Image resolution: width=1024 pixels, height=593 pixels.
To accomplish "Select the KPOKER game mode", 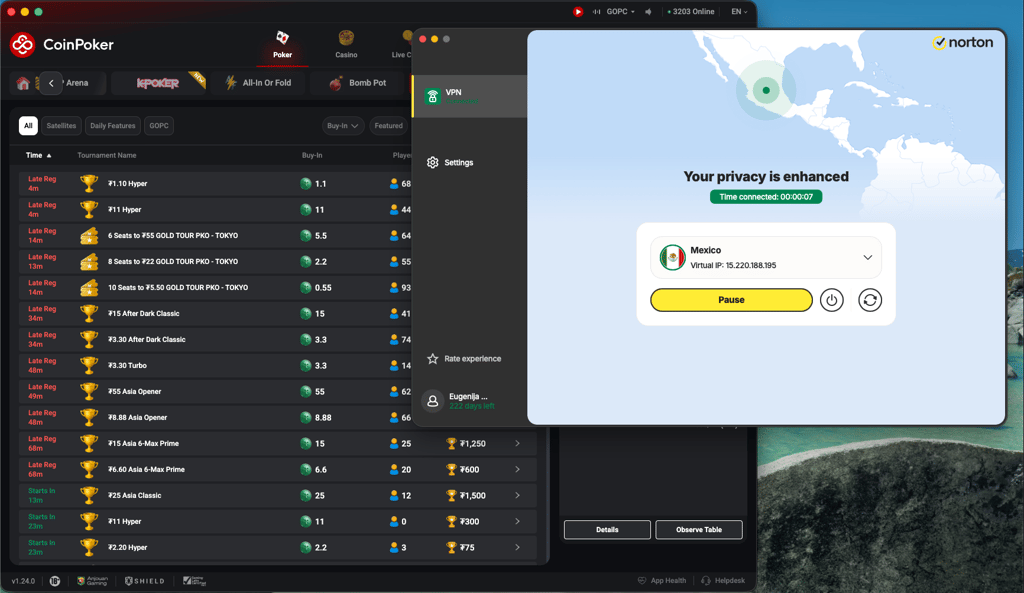I will coord(157,83).
